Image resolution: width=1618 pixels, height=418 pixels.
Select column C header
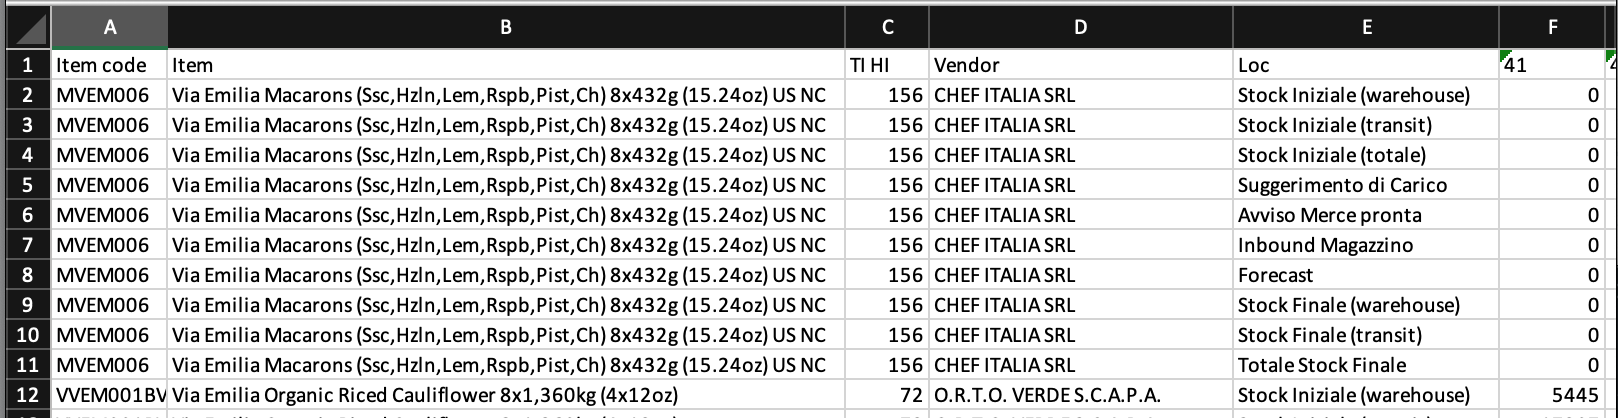coord(887,28)
